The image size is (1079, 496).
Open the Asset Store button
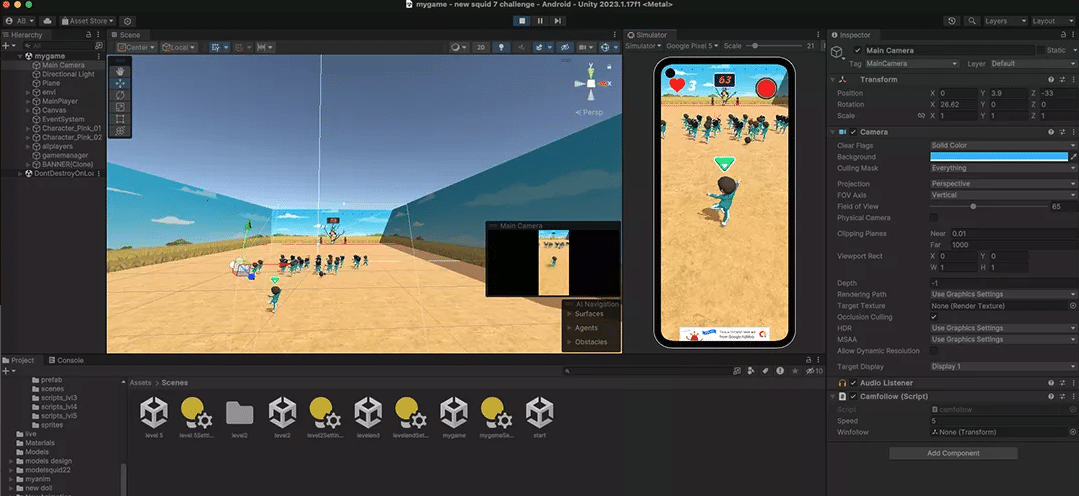pos(87,21)
